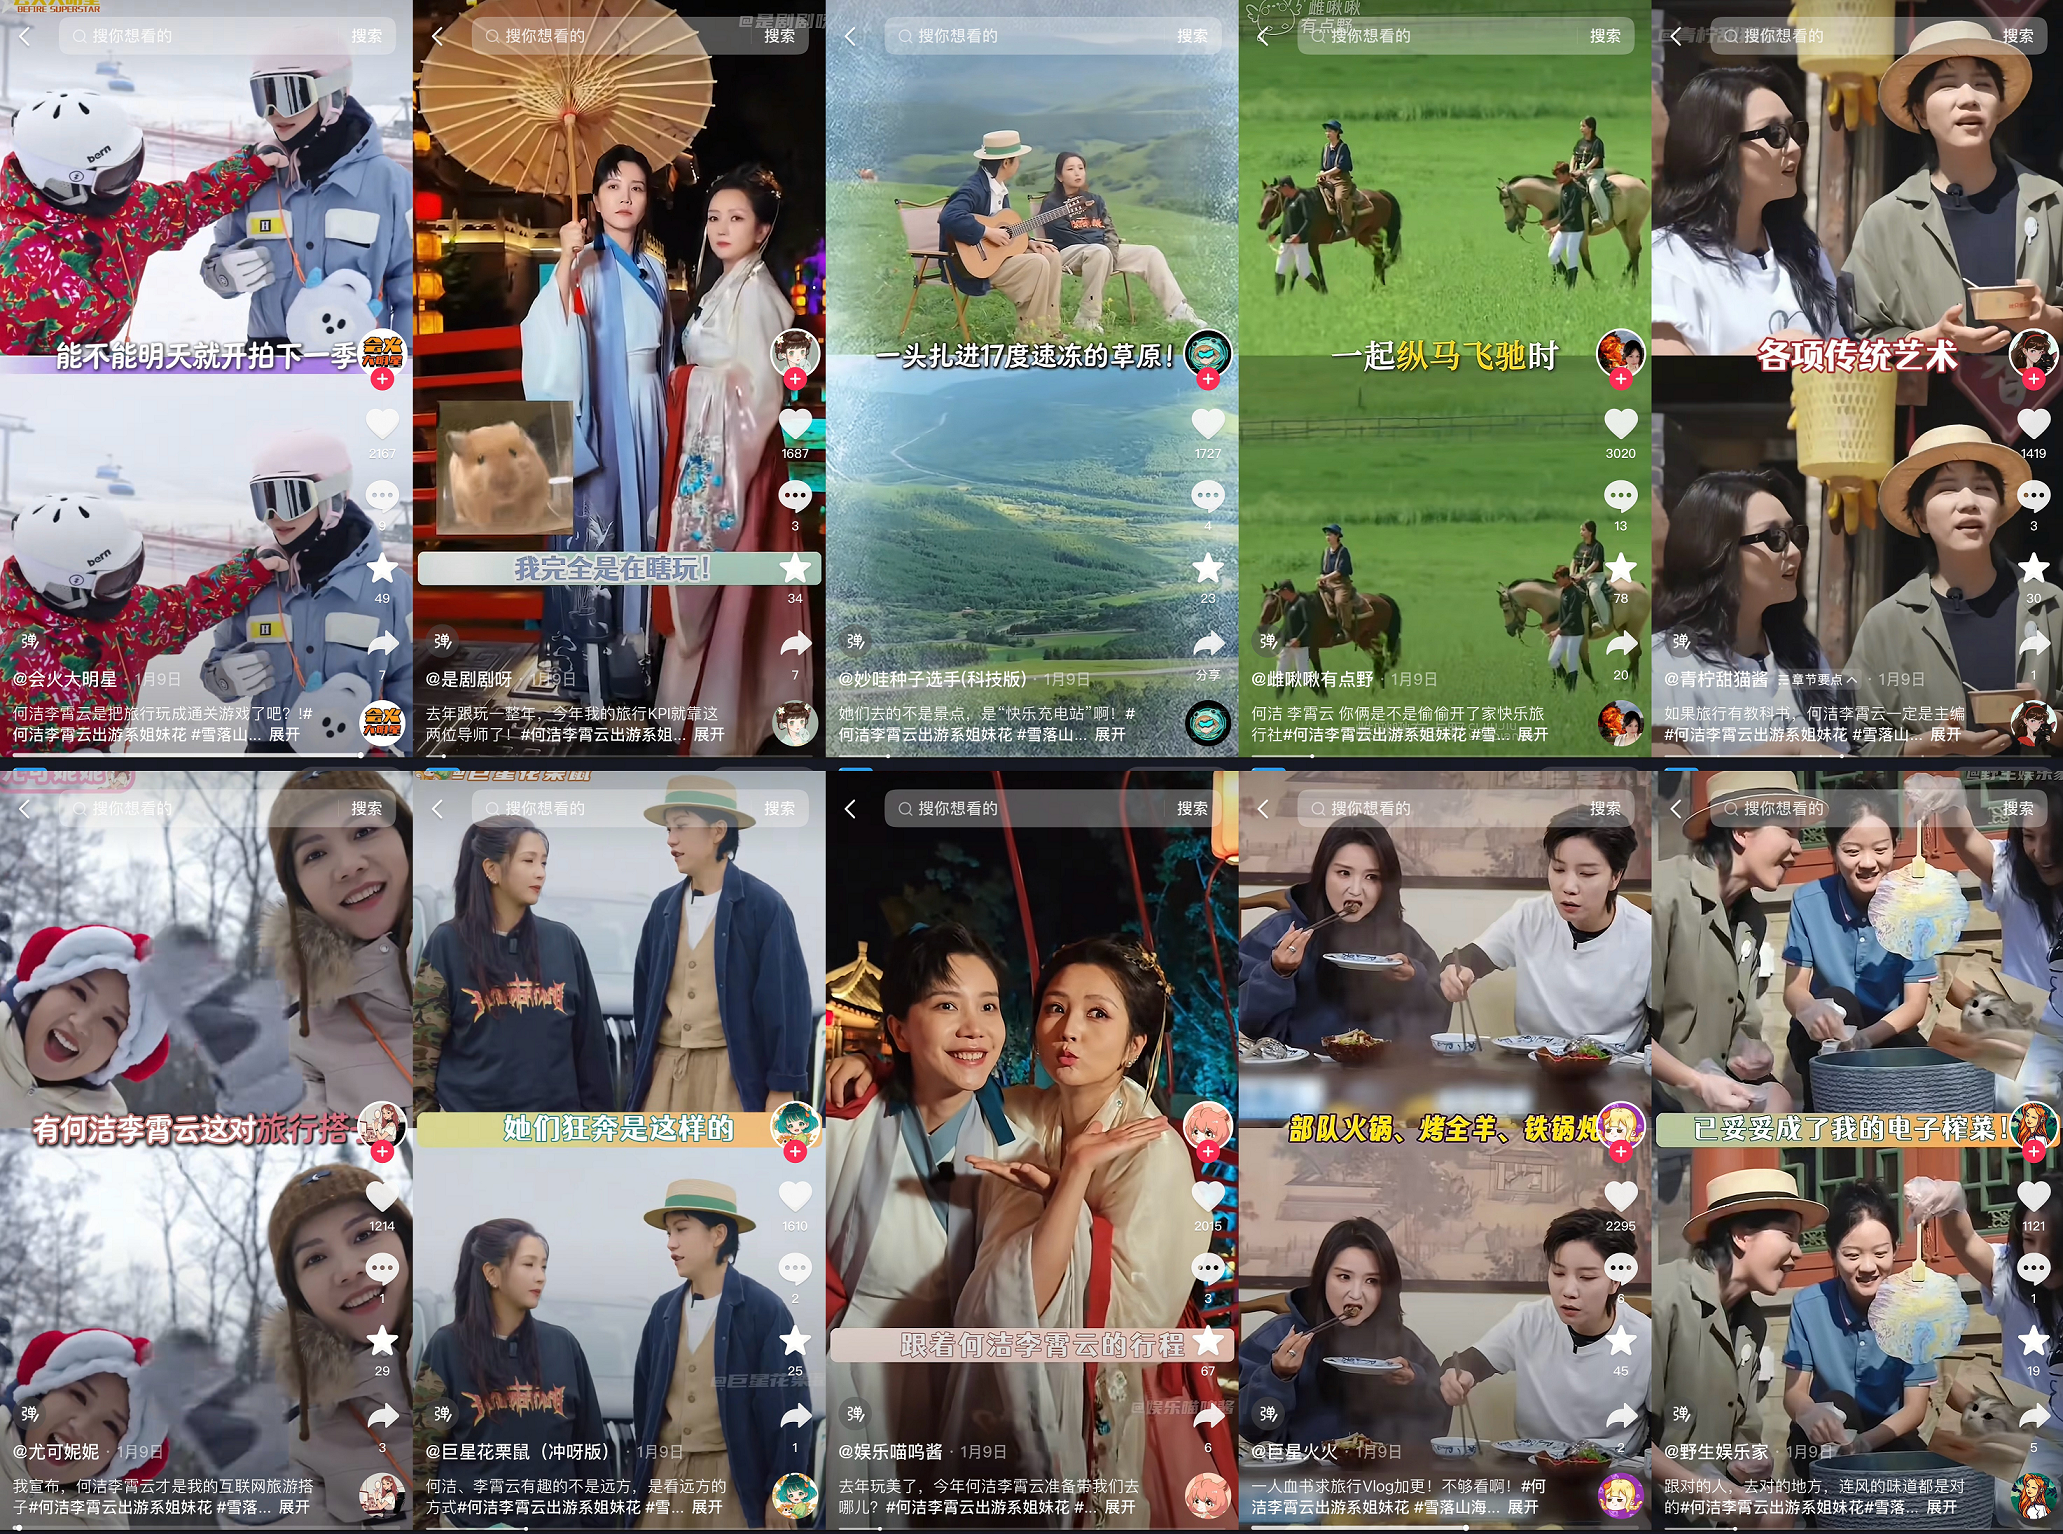Star the @尤可妮妮 snow video
The width and height of the screenshot is (2063, 1534).
(381, 1341)
